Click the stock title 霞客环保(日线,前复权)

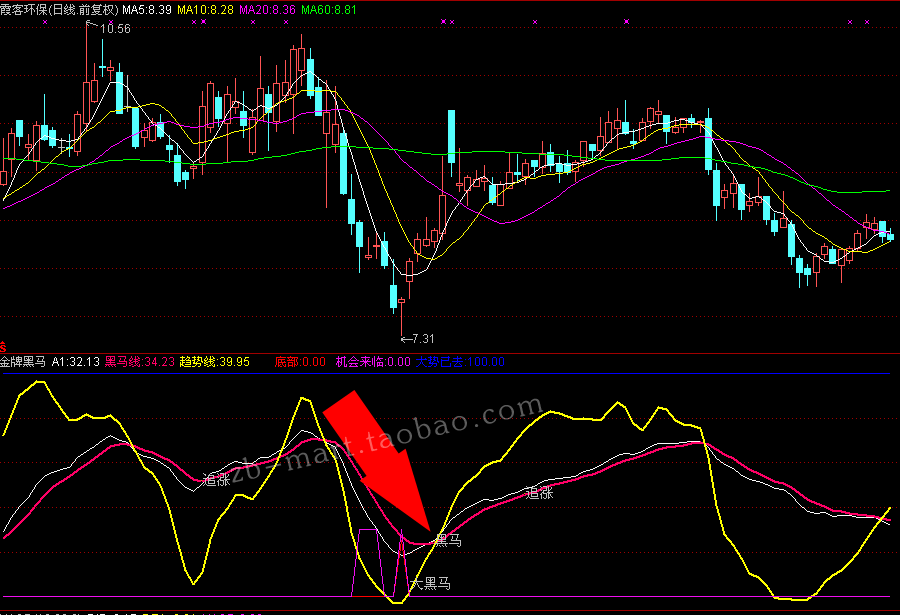[x=59, y=10]
